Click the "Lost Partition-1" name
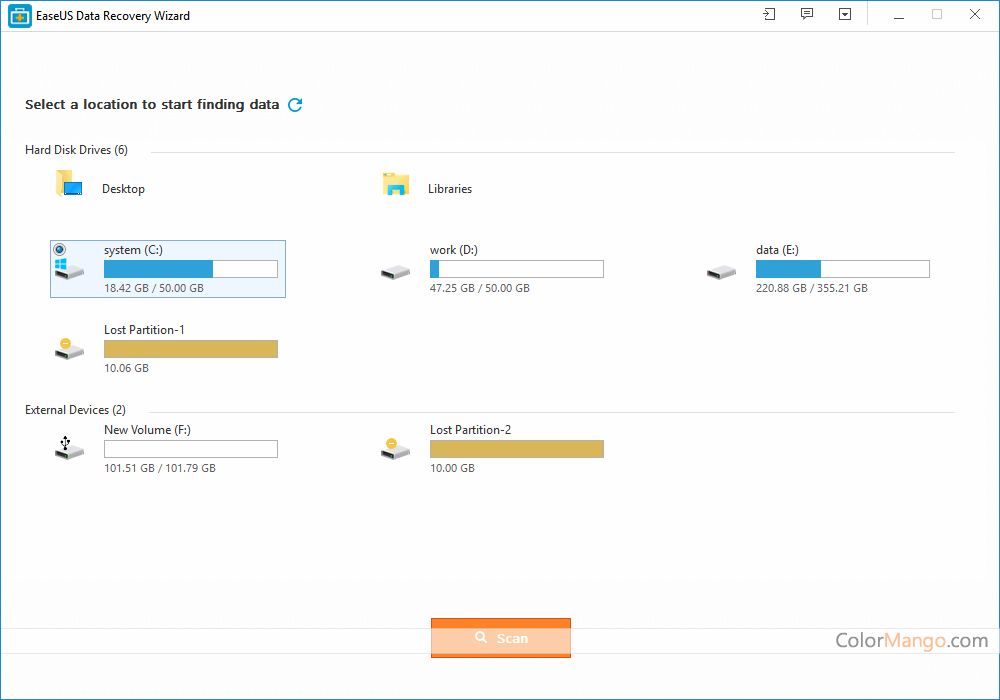Screen dimensions: 1000x700 click(144, 330)
